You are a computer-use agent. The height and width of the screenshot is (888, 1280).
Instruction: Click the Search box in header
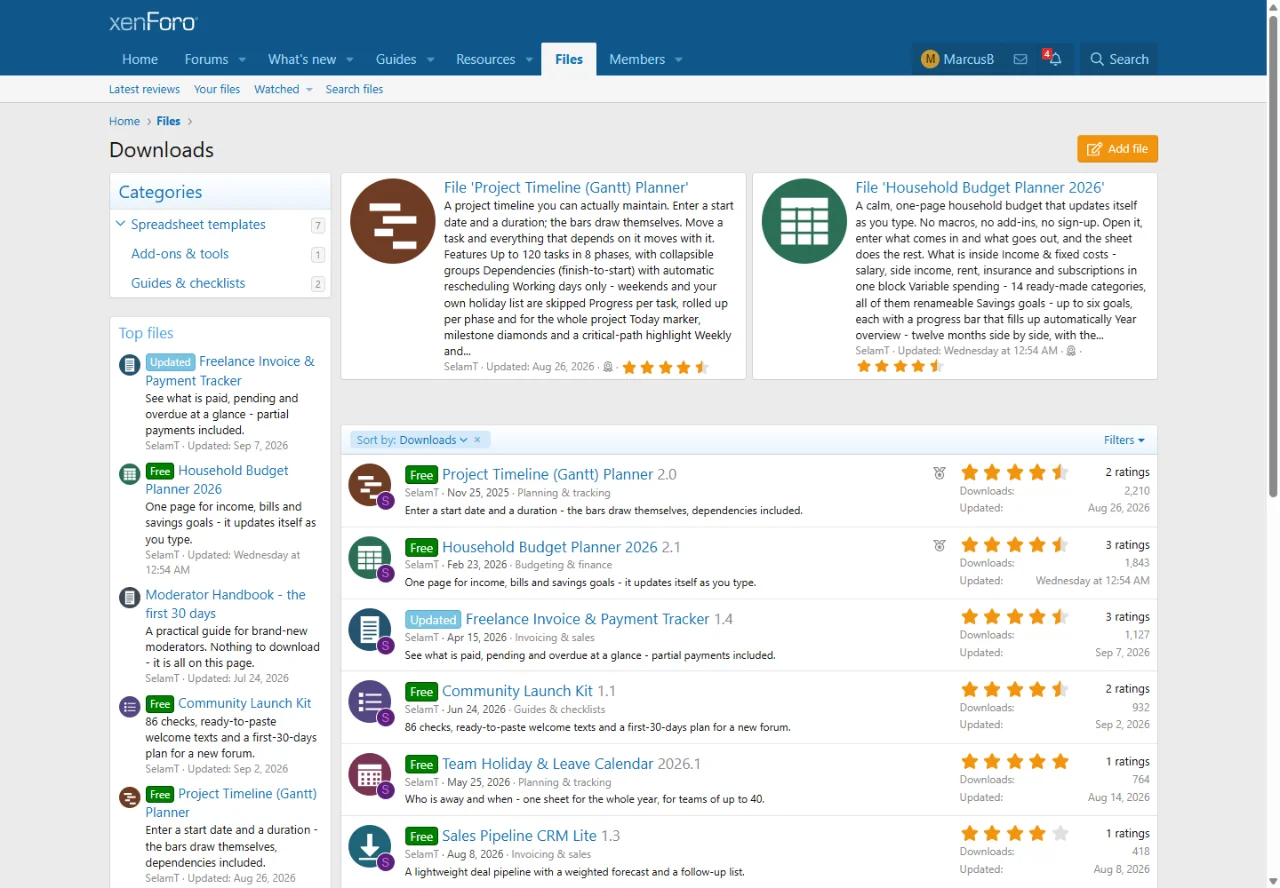[x=1119, y=59]
